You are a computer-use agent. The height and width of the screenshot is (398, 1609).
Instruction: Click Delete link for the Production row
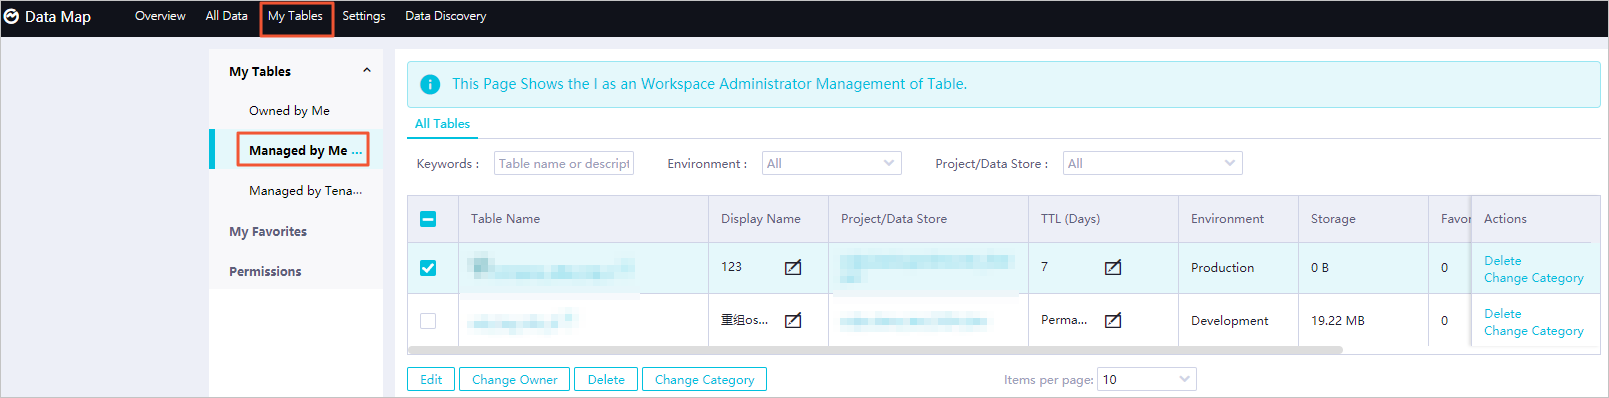coord(1502,260)
